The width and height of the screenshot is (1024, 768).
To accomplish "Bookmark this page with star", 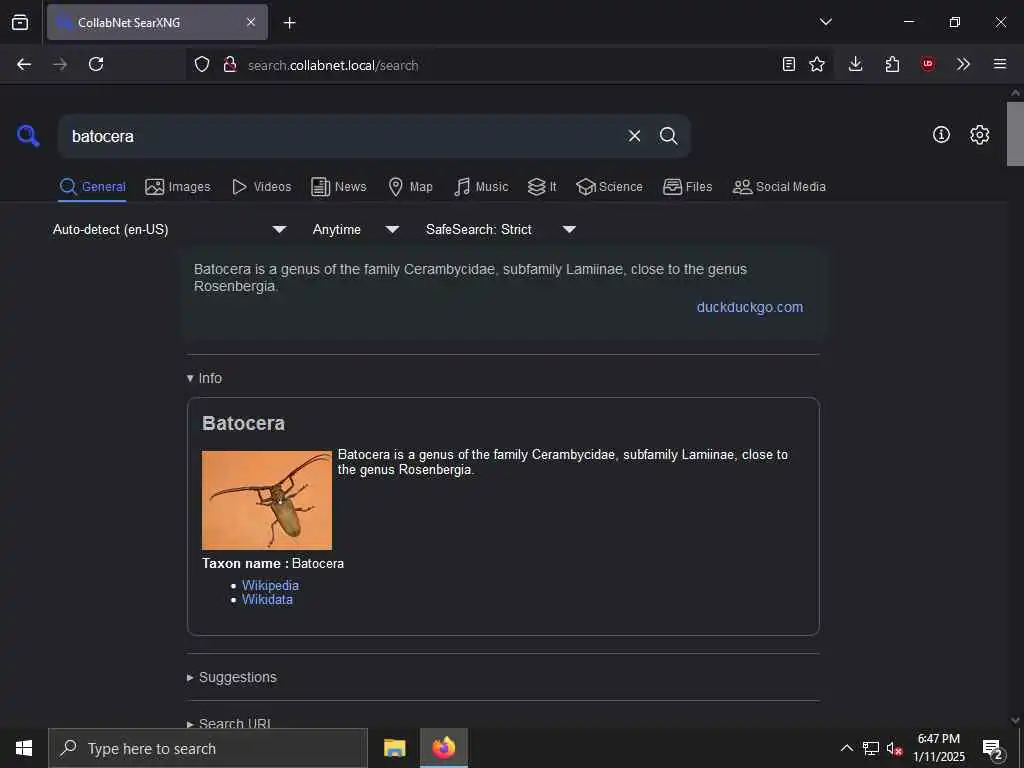I will pos(816,64).
